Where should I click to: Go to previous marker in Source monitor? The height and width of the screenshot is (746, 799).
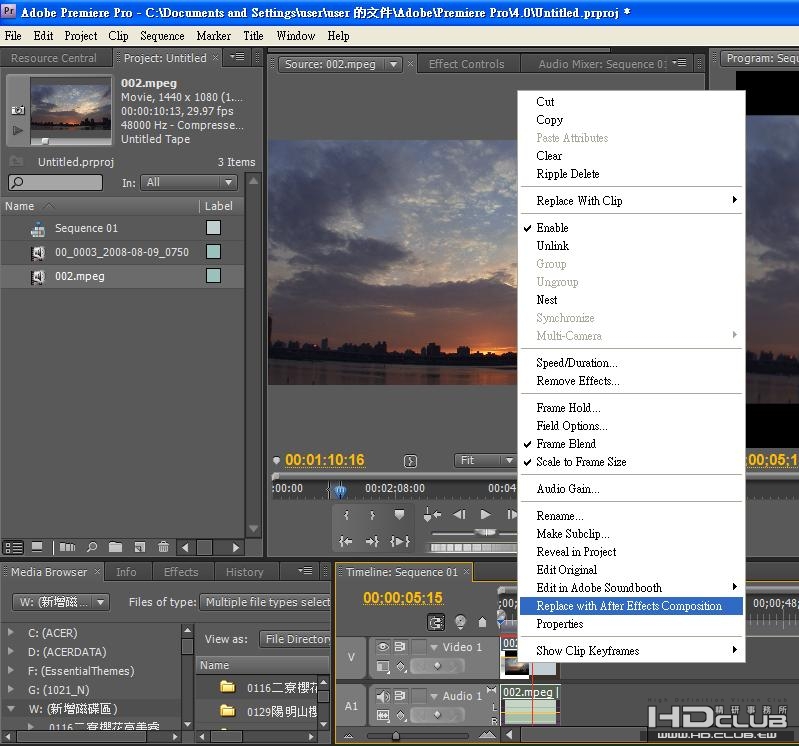[432, 515]
